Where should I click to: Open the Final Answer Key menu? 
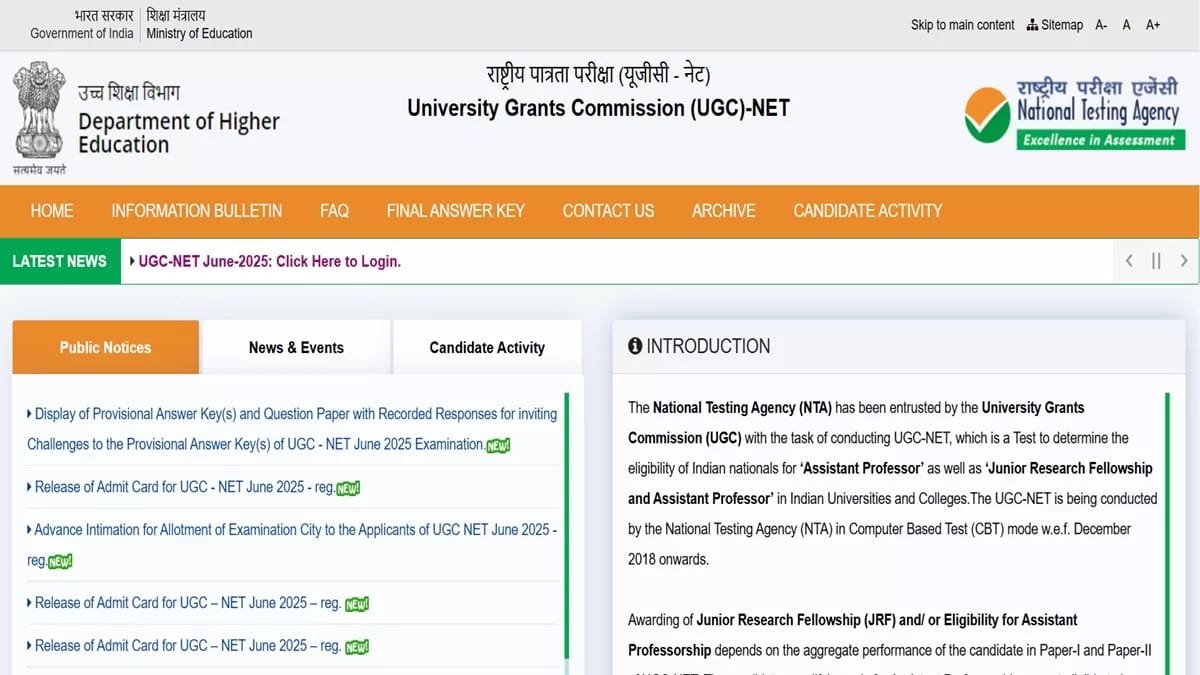pyautogui.click(x=455, y=211)
